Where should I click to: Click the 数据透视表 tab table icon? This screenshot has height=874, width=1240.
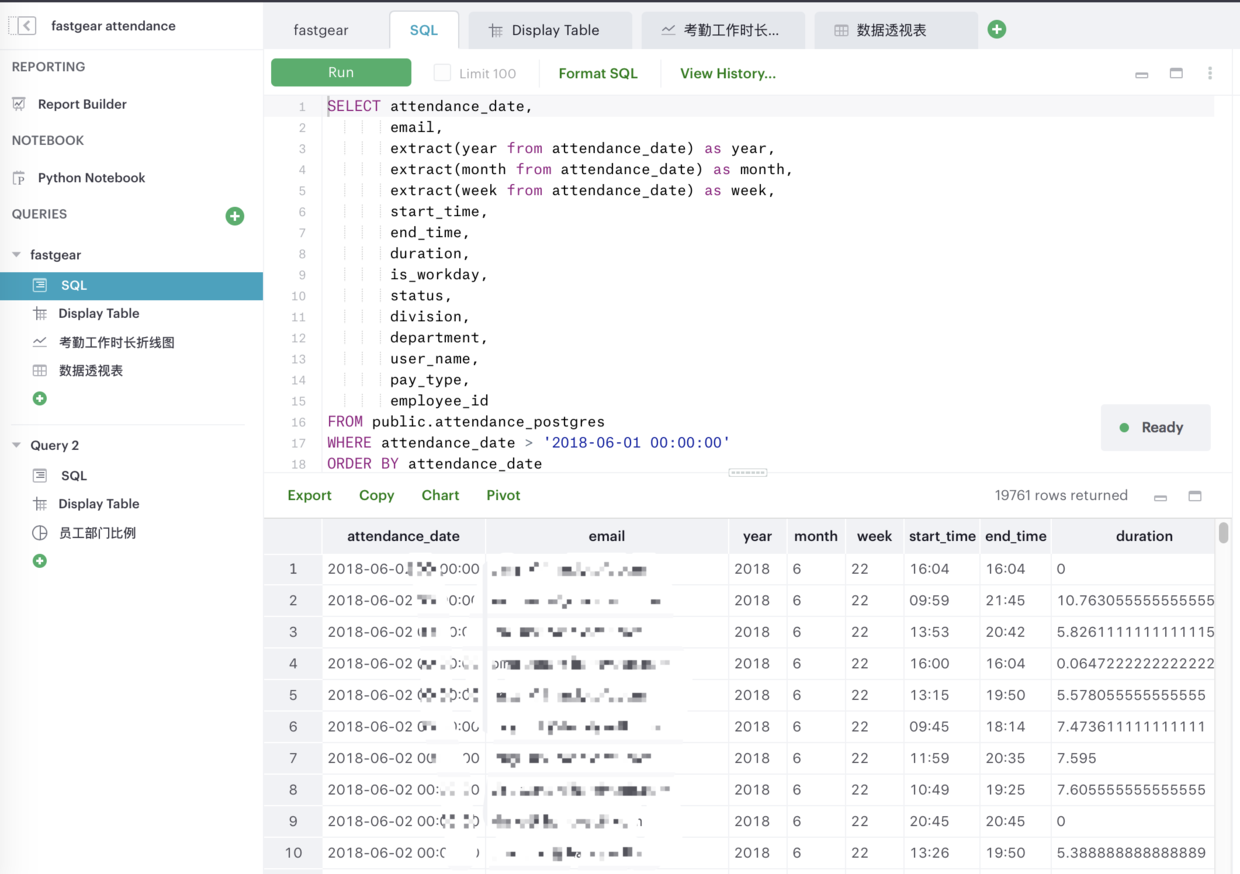point(841,31)
